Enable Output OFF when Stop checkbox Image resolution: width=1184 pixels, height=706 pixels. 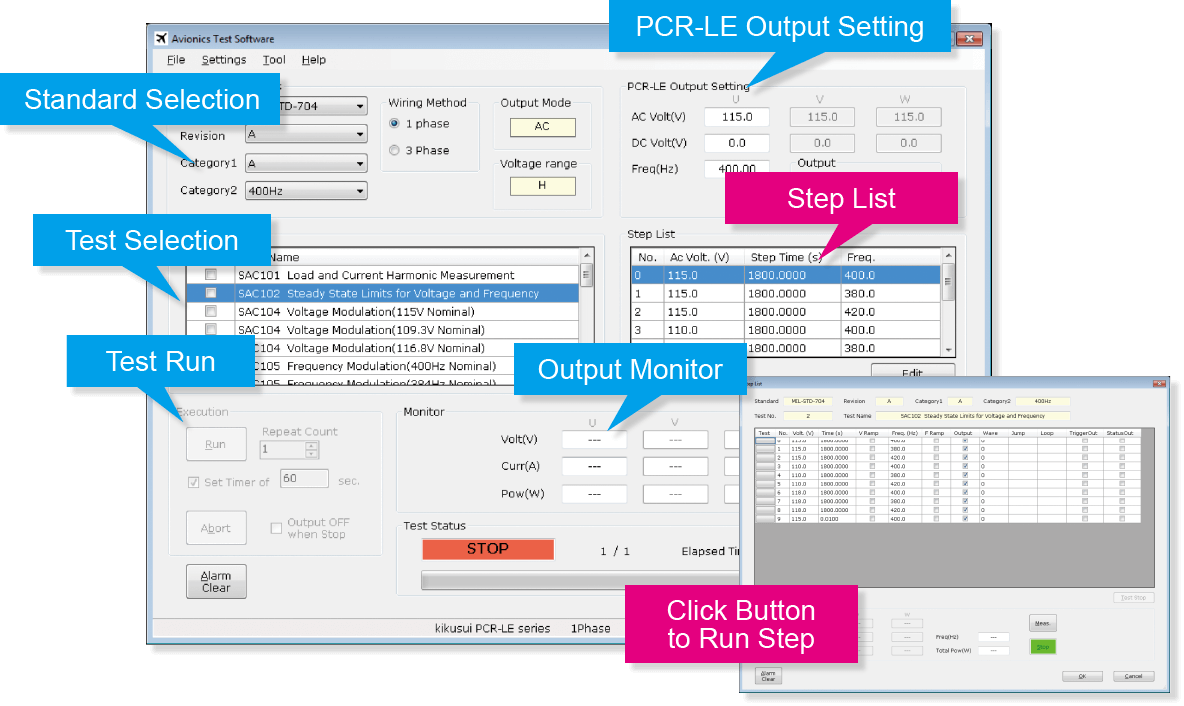coord(276,528)
